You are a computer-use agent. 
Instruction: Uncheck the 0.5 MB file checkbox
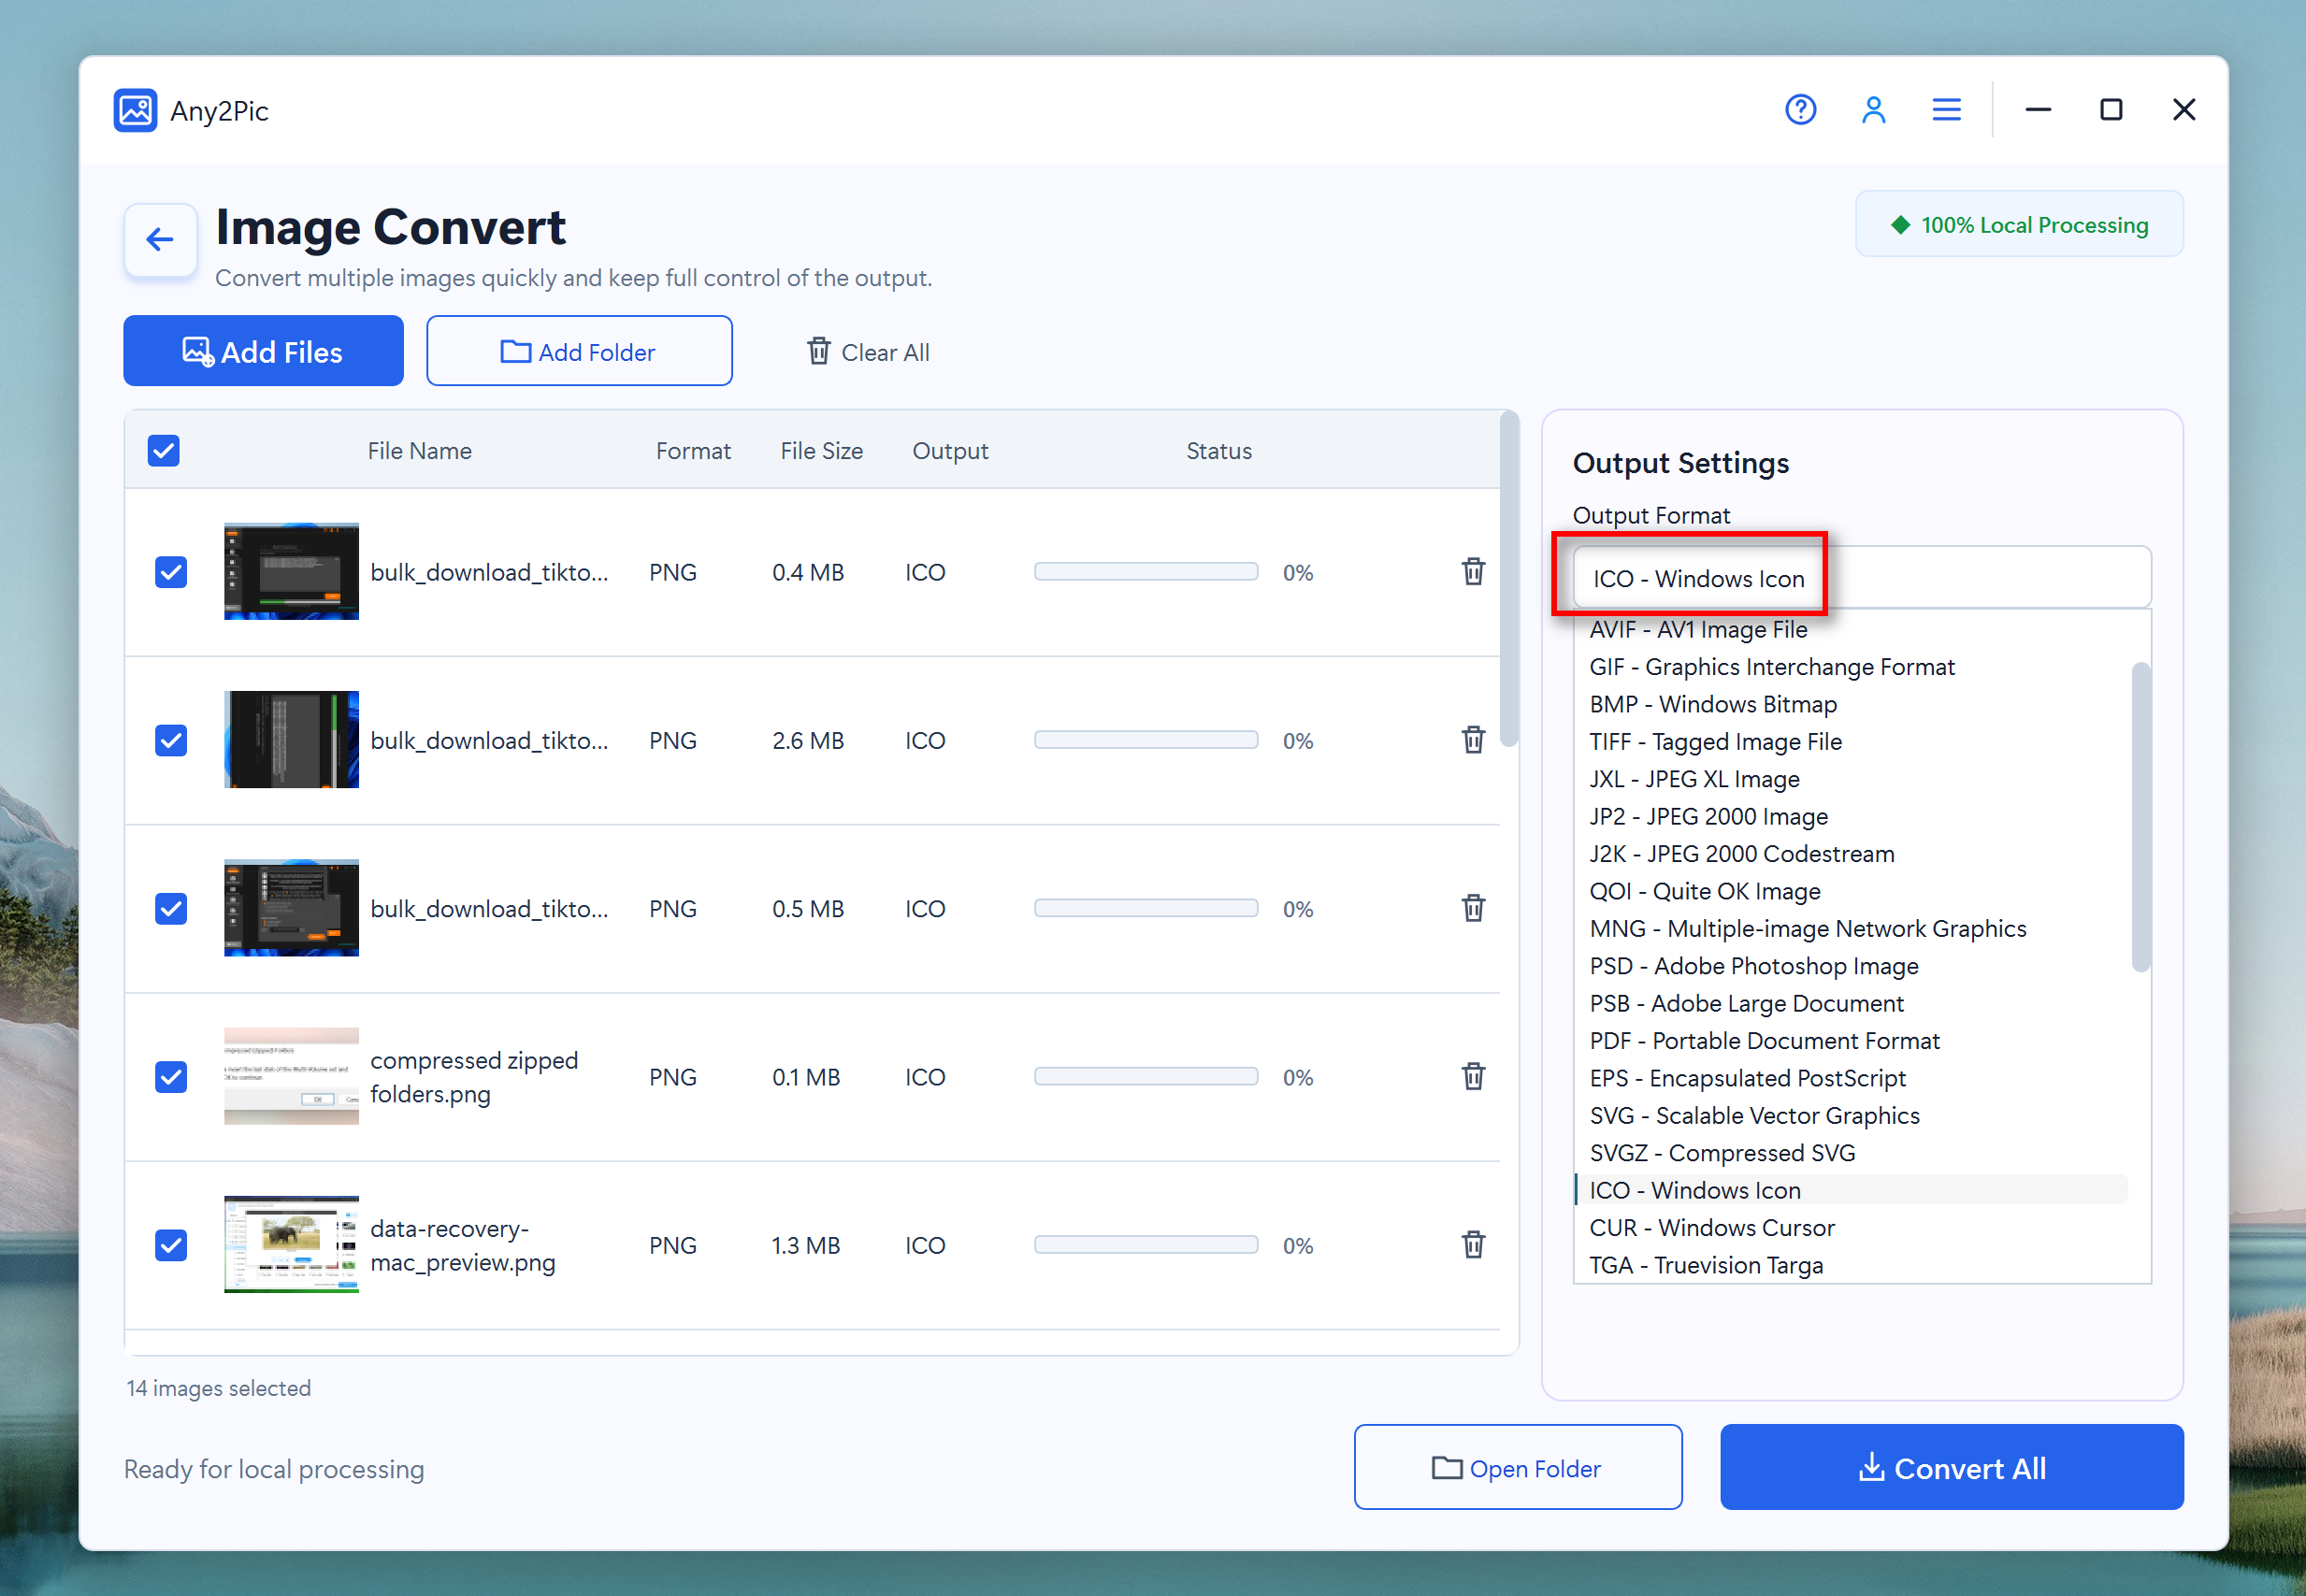[171, 908]
